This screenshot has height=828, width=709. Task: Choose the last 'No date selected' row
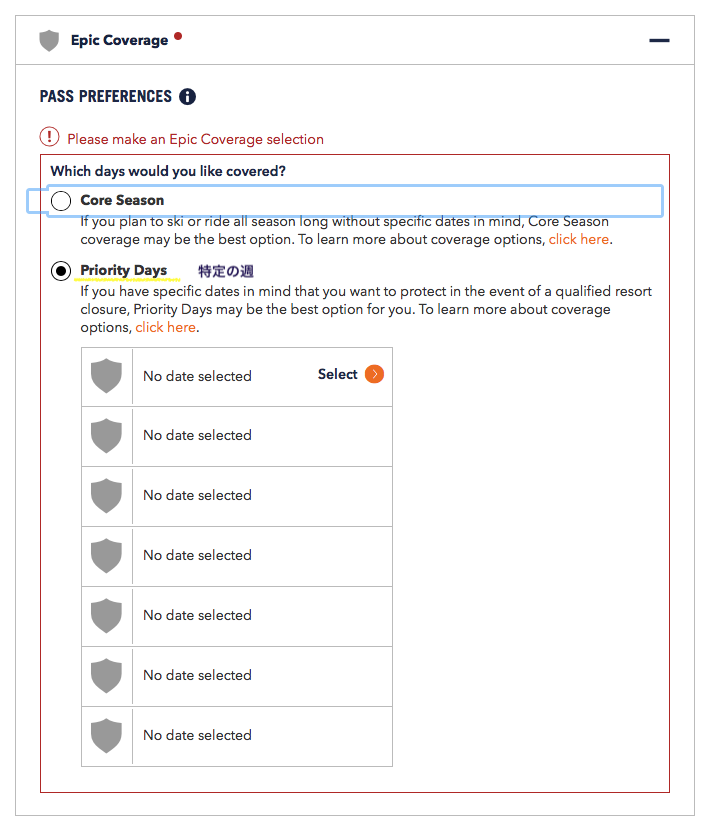(197, 736)
